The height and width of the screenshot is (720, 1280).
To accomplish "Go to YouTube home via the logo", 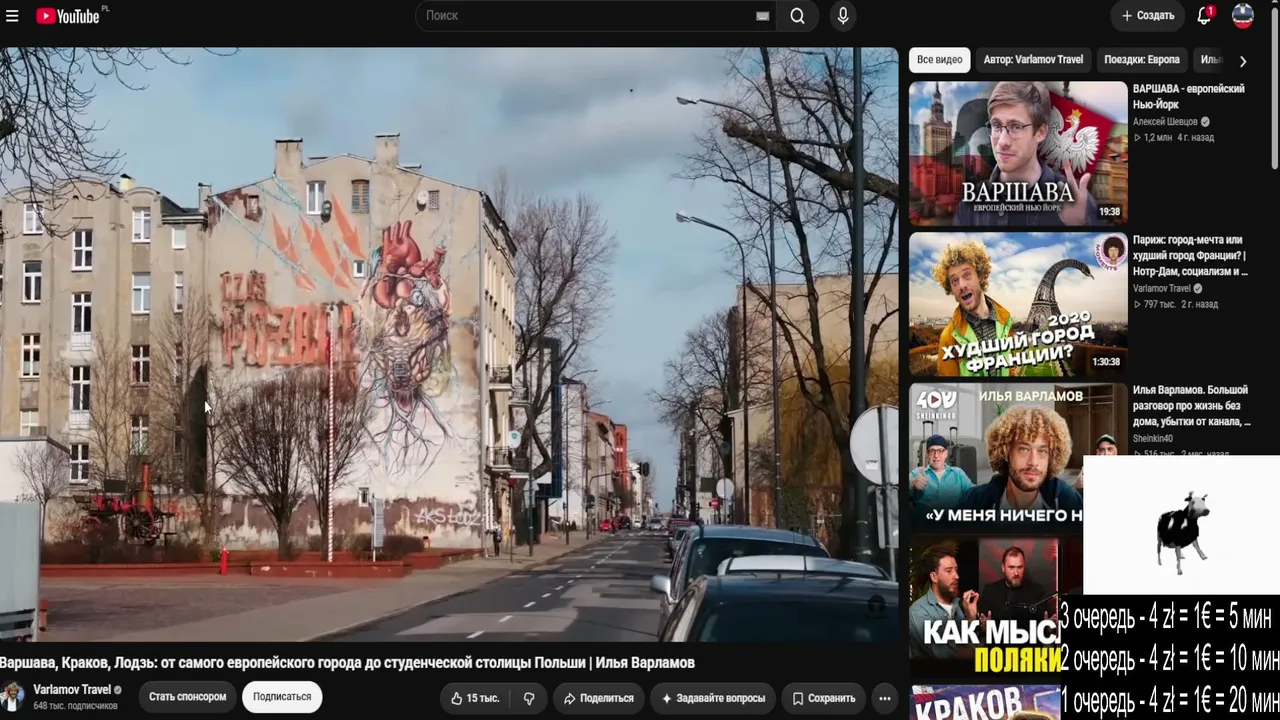I will pos(68,16).
